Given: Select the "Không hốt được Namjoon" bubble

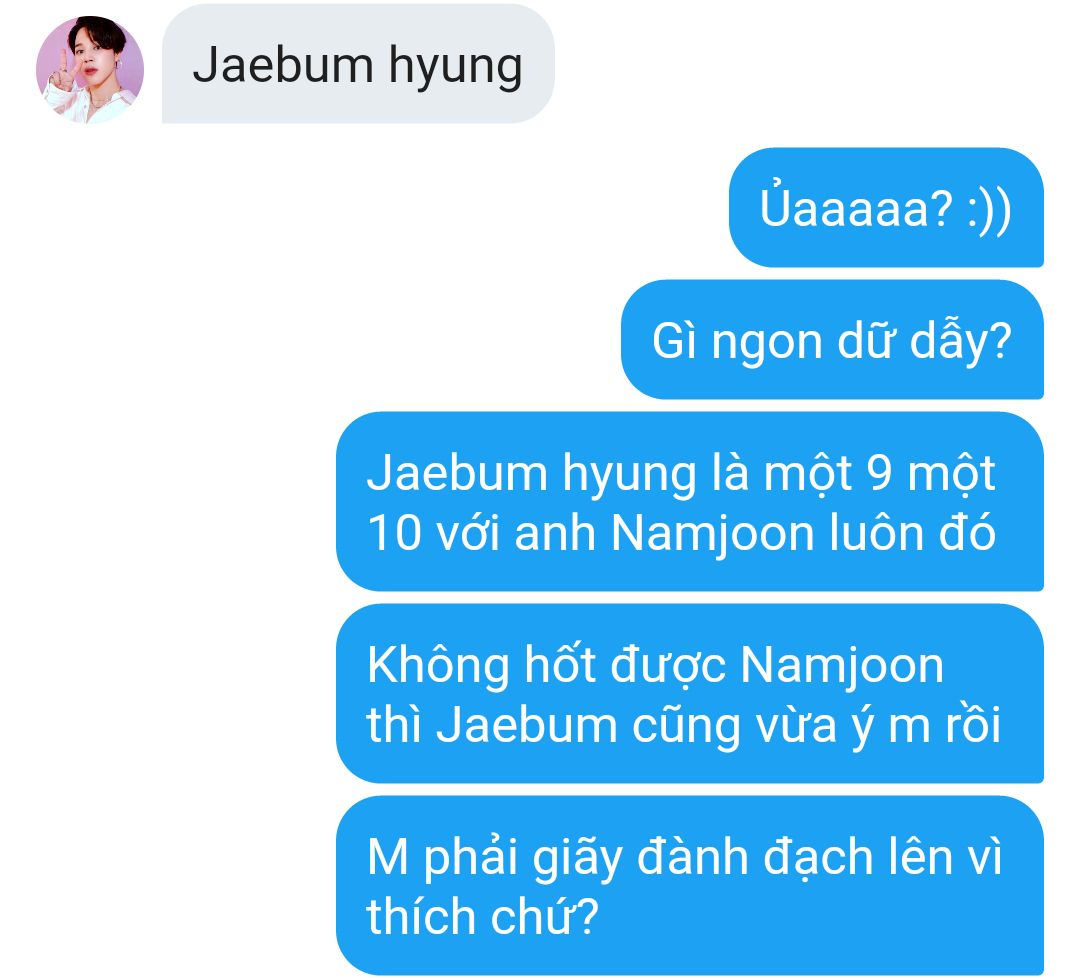Looking at the screenshot, I should (690, 694).
